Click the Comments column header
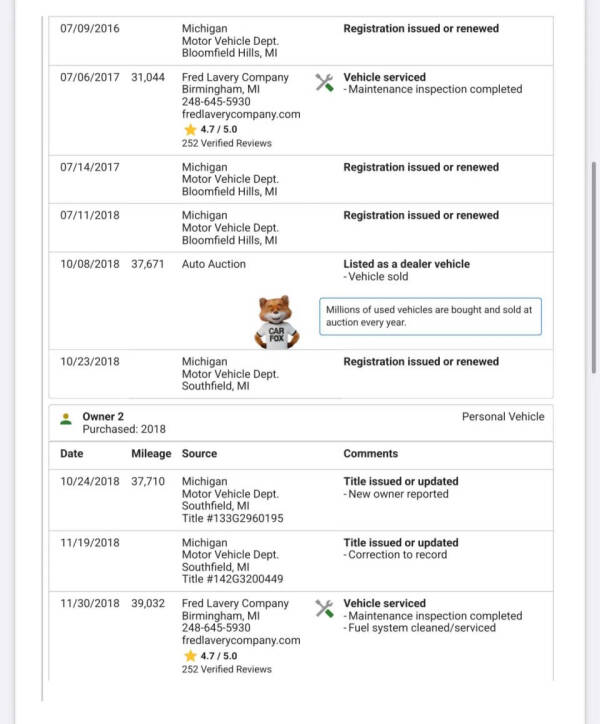 [370, 454]
